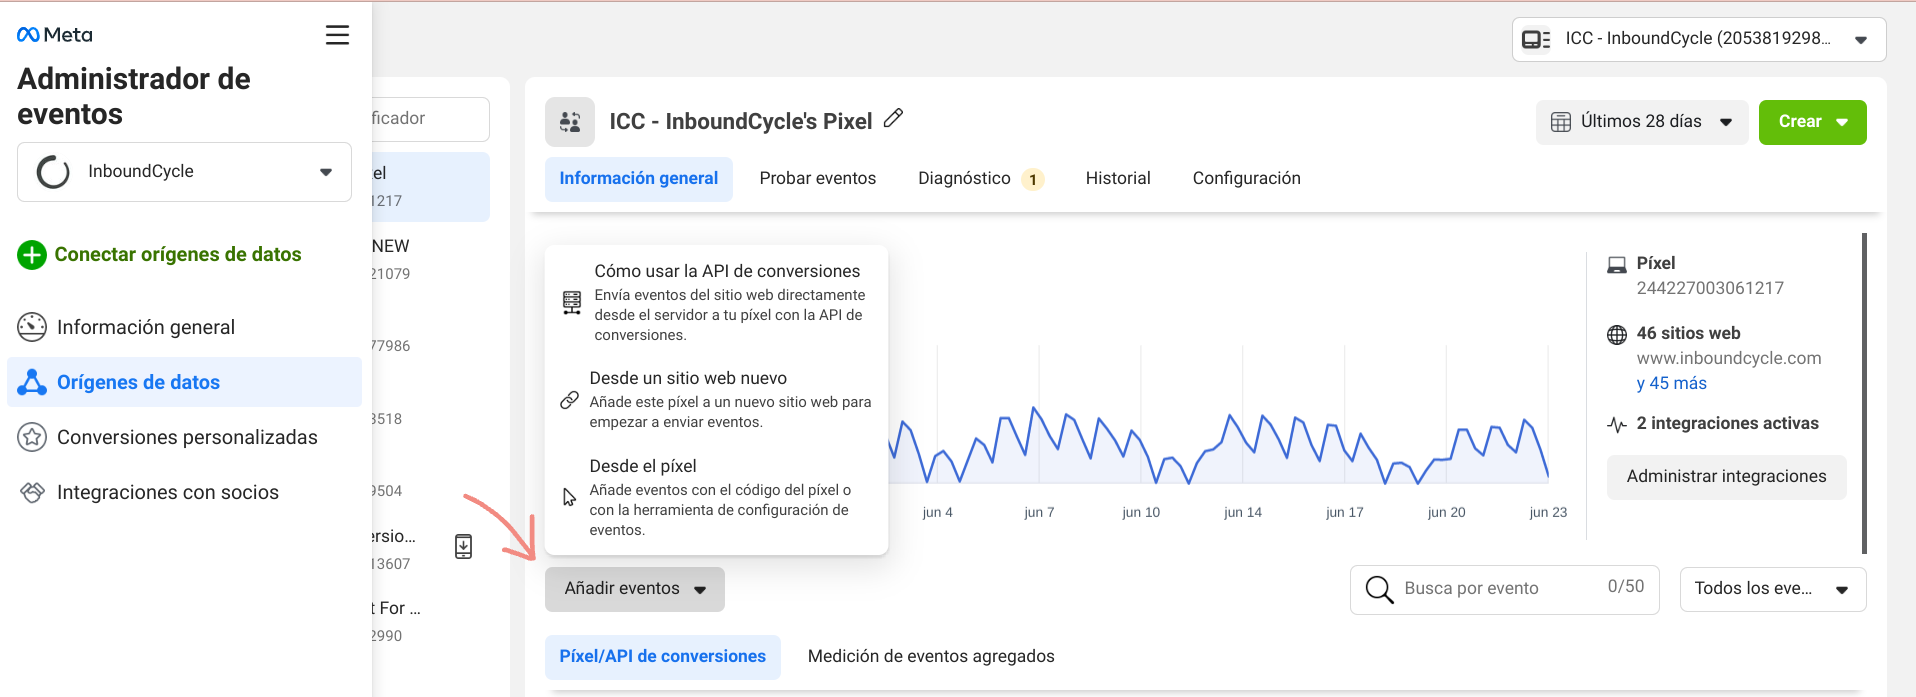The width and height of the screenshot is (1916, 697).
Task: Click the Administrar integraciones button
Action: point(1726,477)
